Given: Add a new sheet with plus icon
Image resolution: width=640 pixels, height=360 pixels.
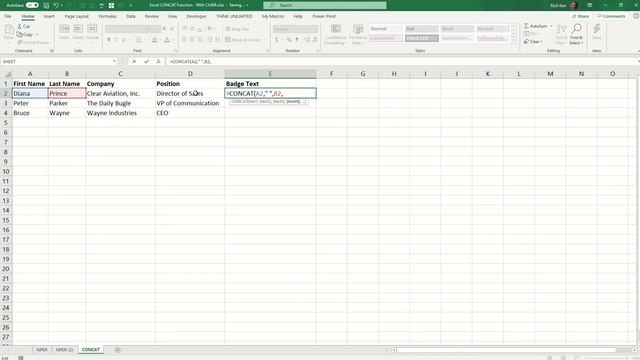Looking at the screenshot, I should click(118, 350).
